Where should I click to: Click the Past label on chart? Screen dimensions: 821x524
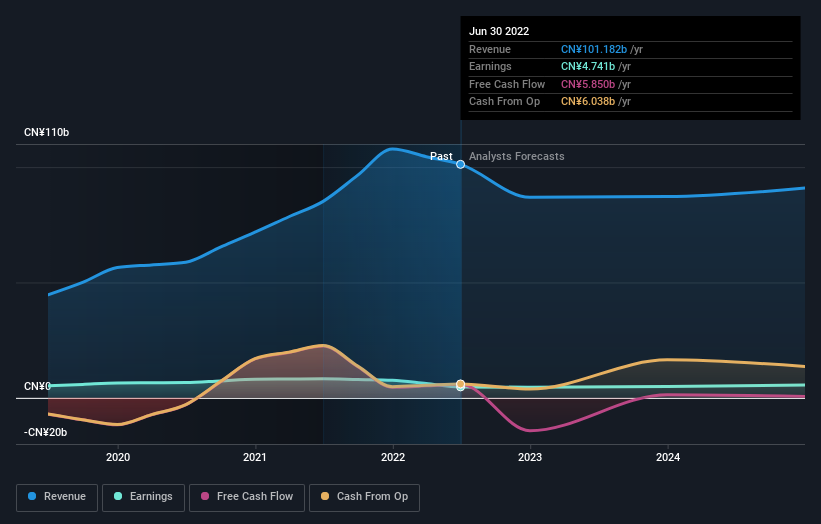[441, 156]
